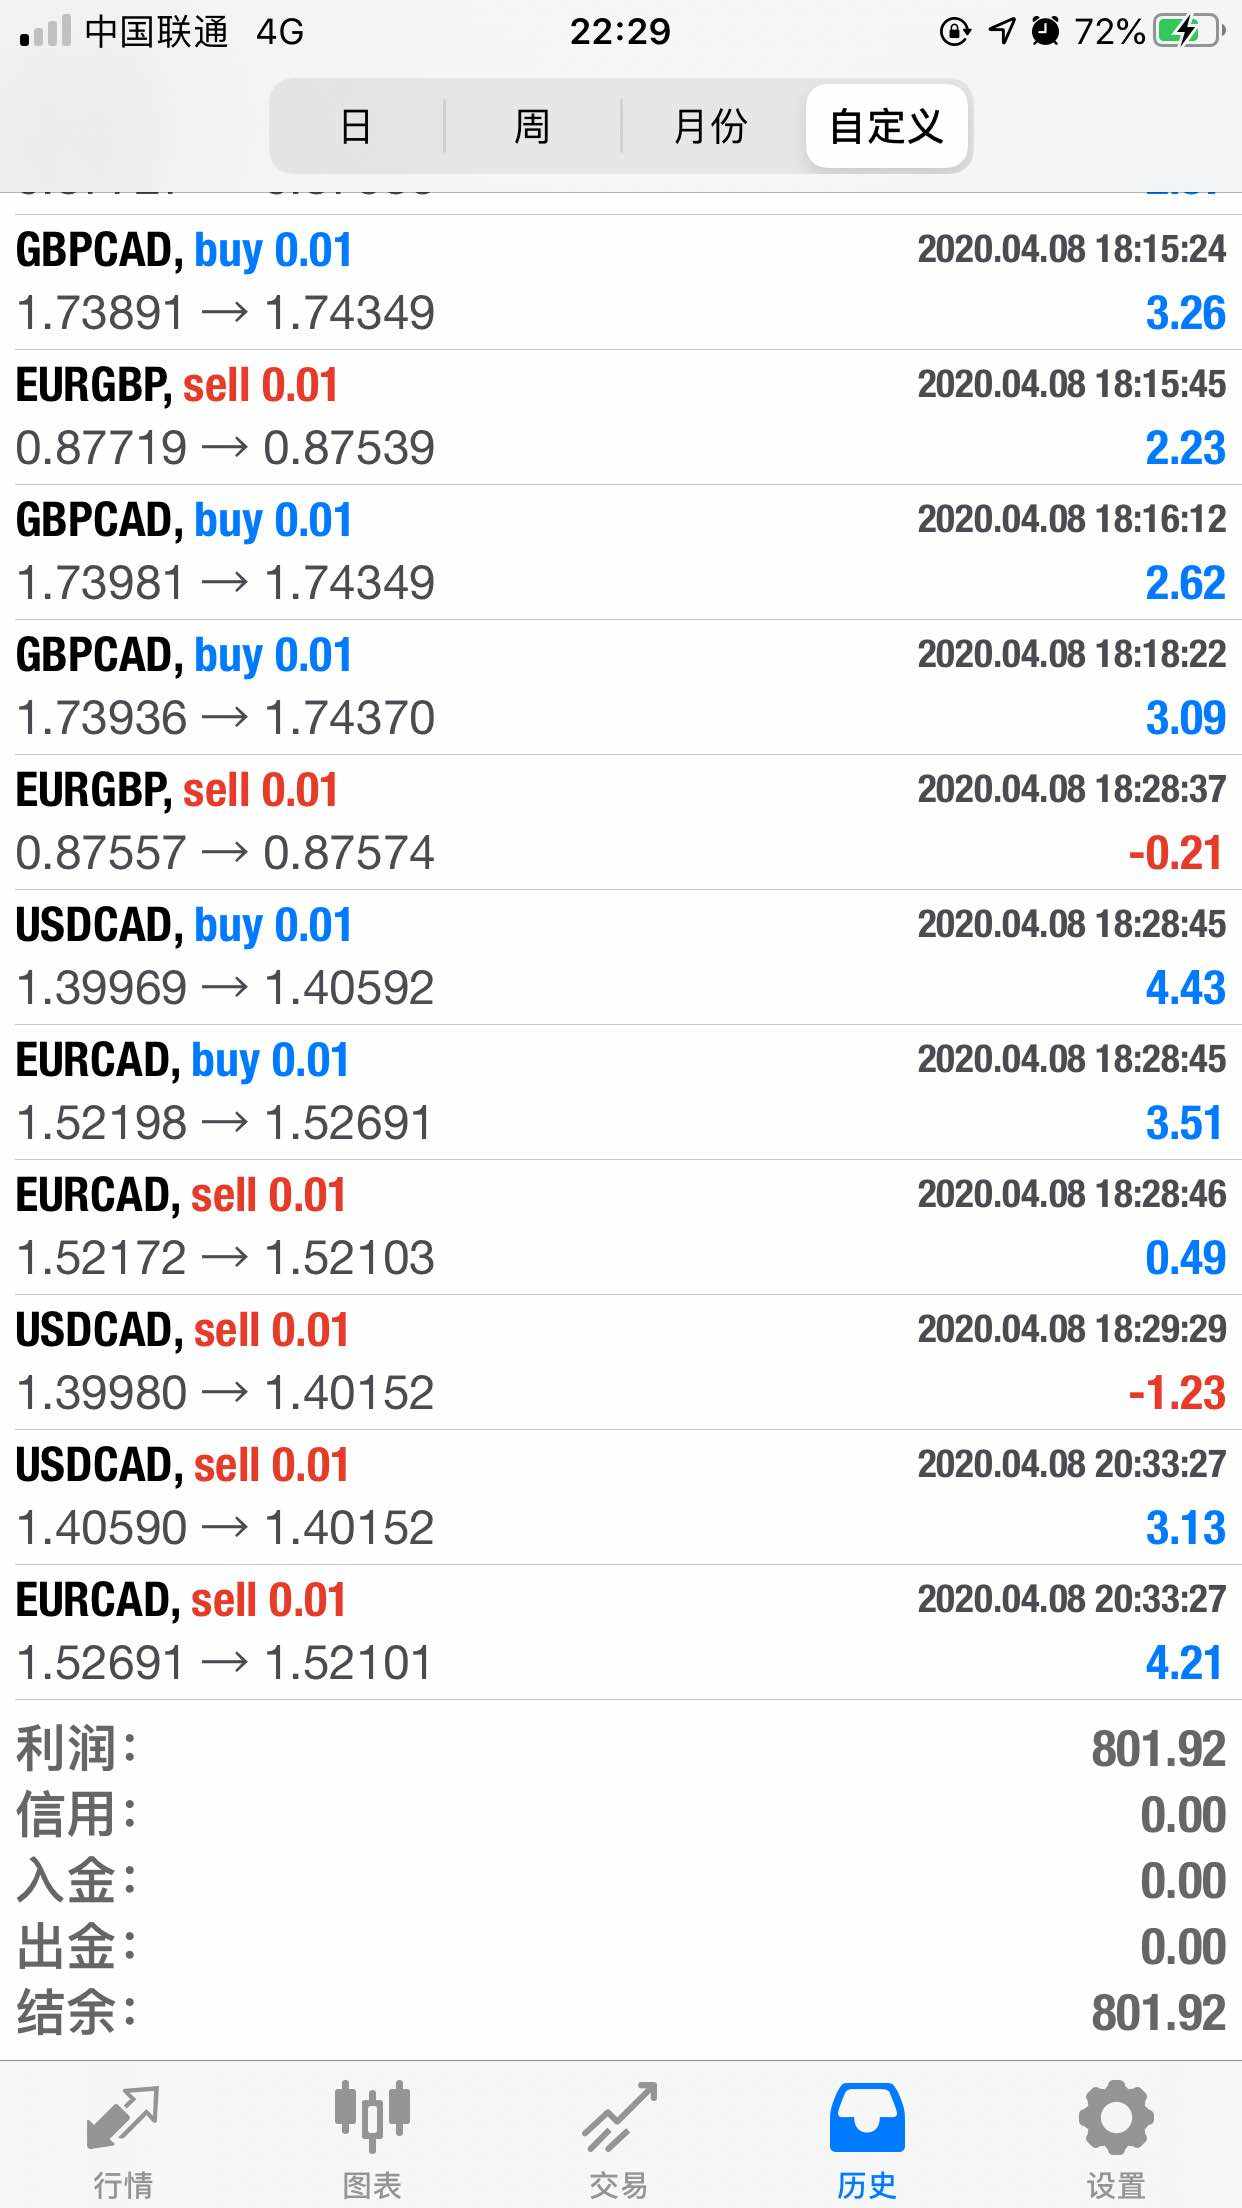The image size is (1242, 2208).
Task: Tap the alarm clock status icon
Action: click(1045, 32)
